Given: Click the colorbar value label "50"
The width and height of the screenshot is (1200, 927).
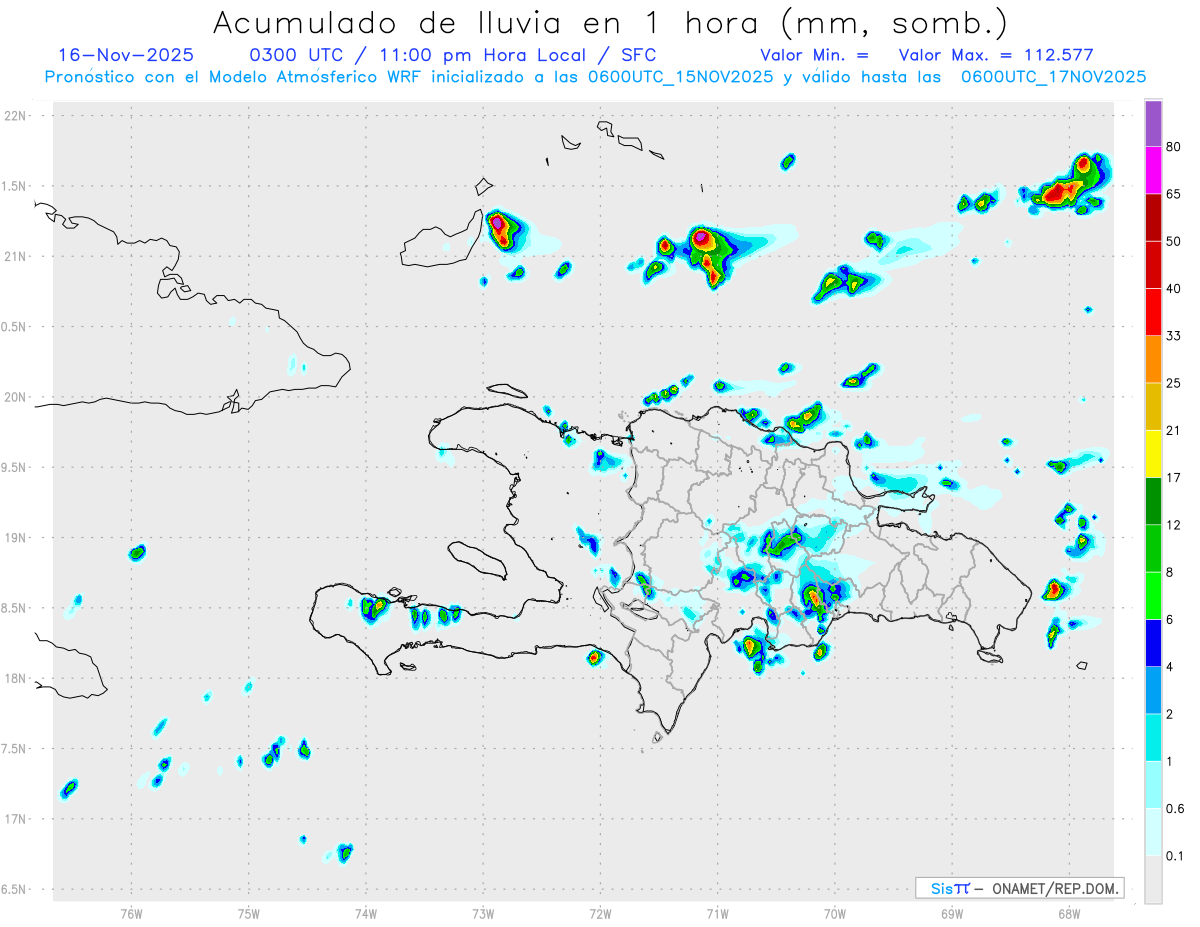Looking at the screenshot, I should (1173, 241).
